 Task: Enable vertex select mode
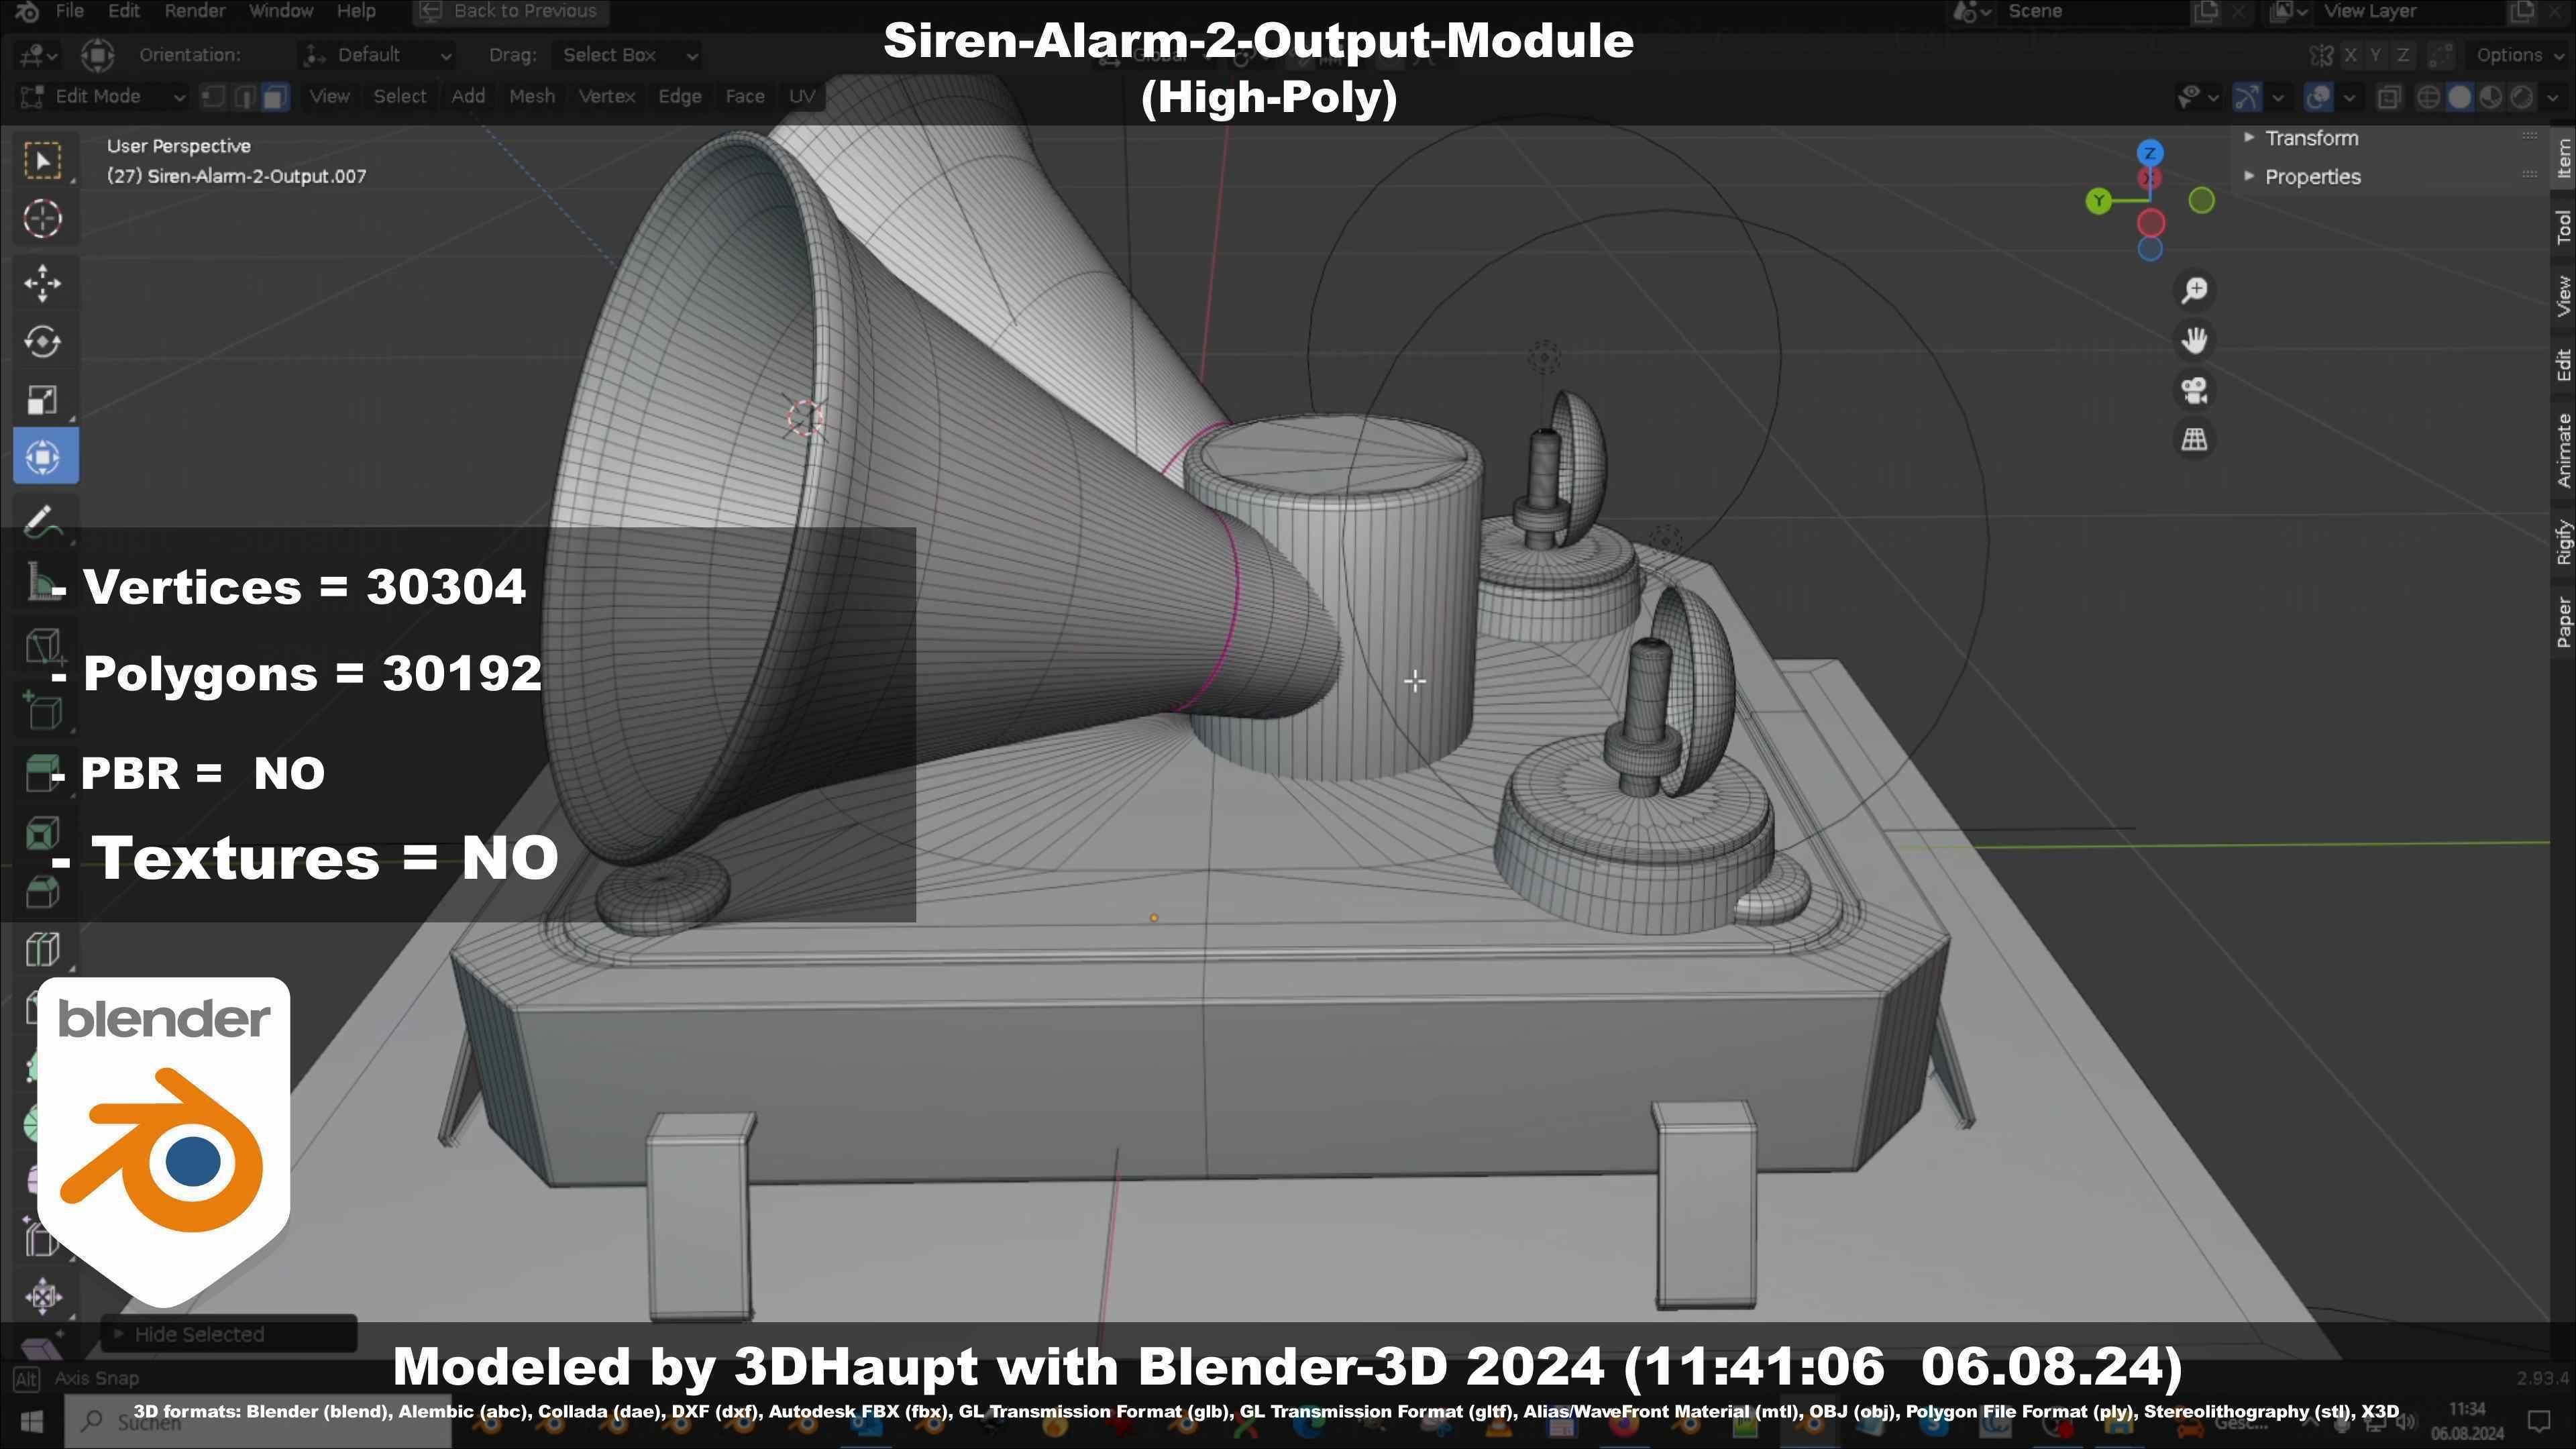point(212,96)
